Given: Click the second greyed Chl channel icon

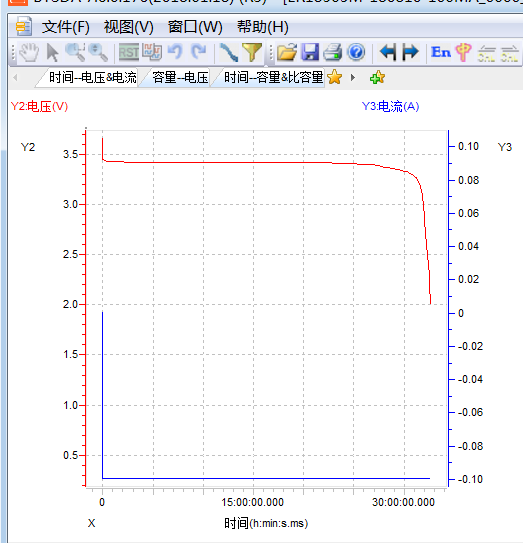Looking at the screenshot, I should [509, 54].
